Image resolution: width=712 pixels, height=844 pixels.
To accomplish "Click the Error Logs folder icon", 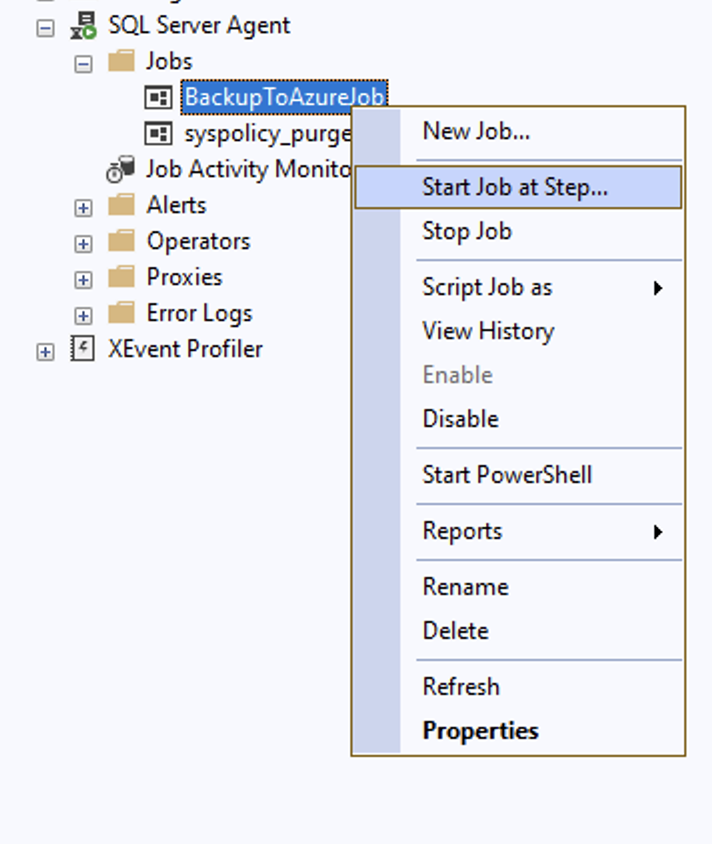I will (x=121, y=313).
